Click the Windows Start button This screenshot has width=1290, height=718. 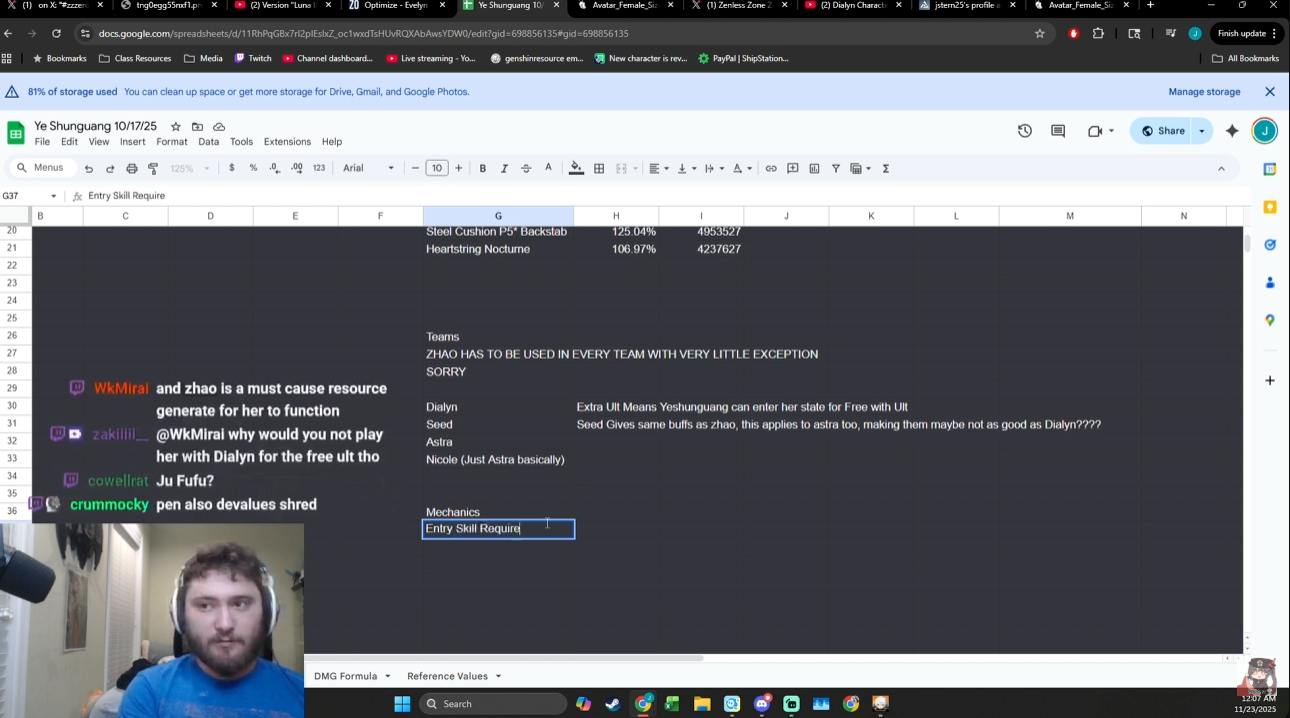402,704
